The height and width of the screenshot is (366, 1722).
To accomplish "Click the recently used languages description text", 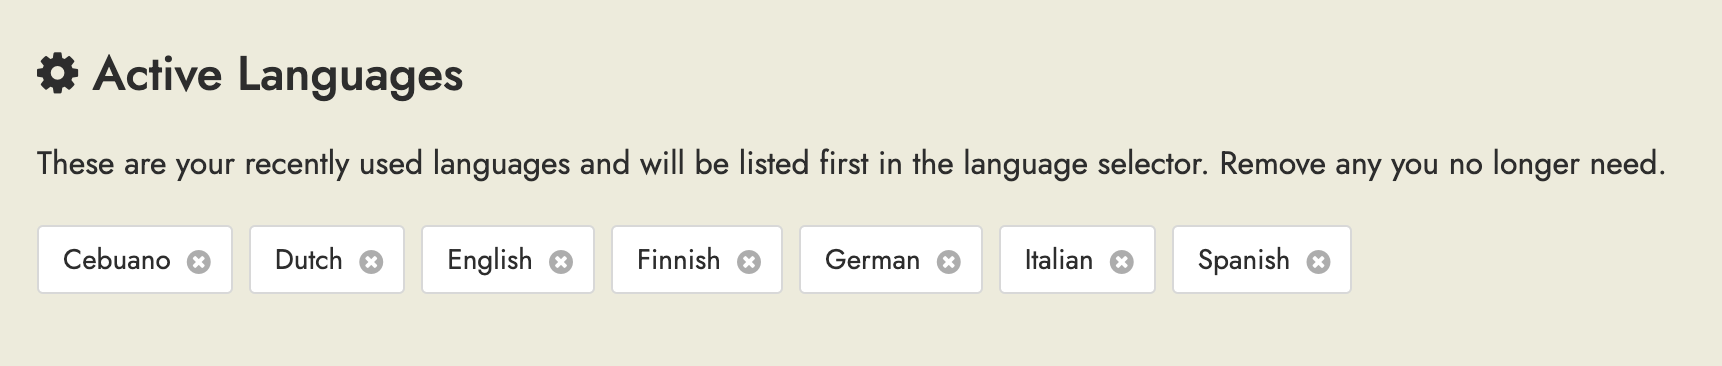I will point(851,163).
